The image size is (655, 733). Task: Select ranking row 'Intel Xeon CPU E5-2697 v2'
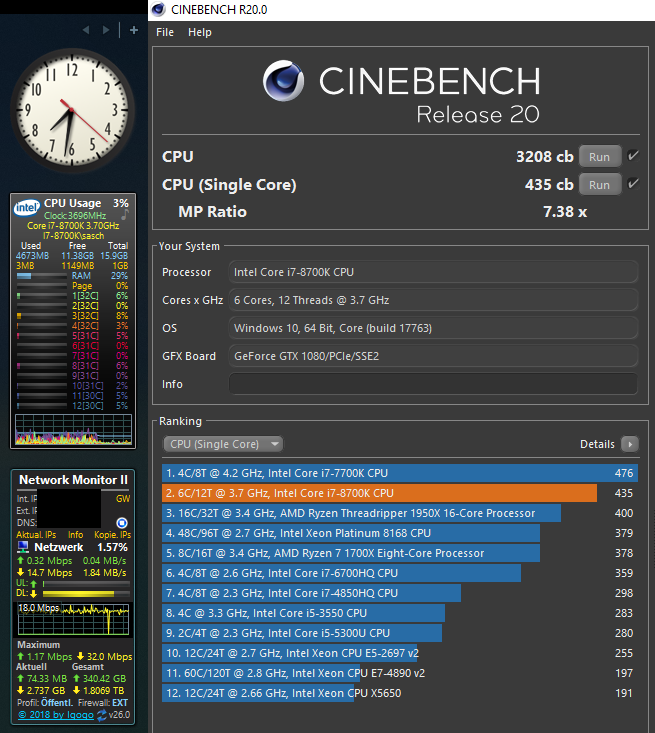(400, 653)
